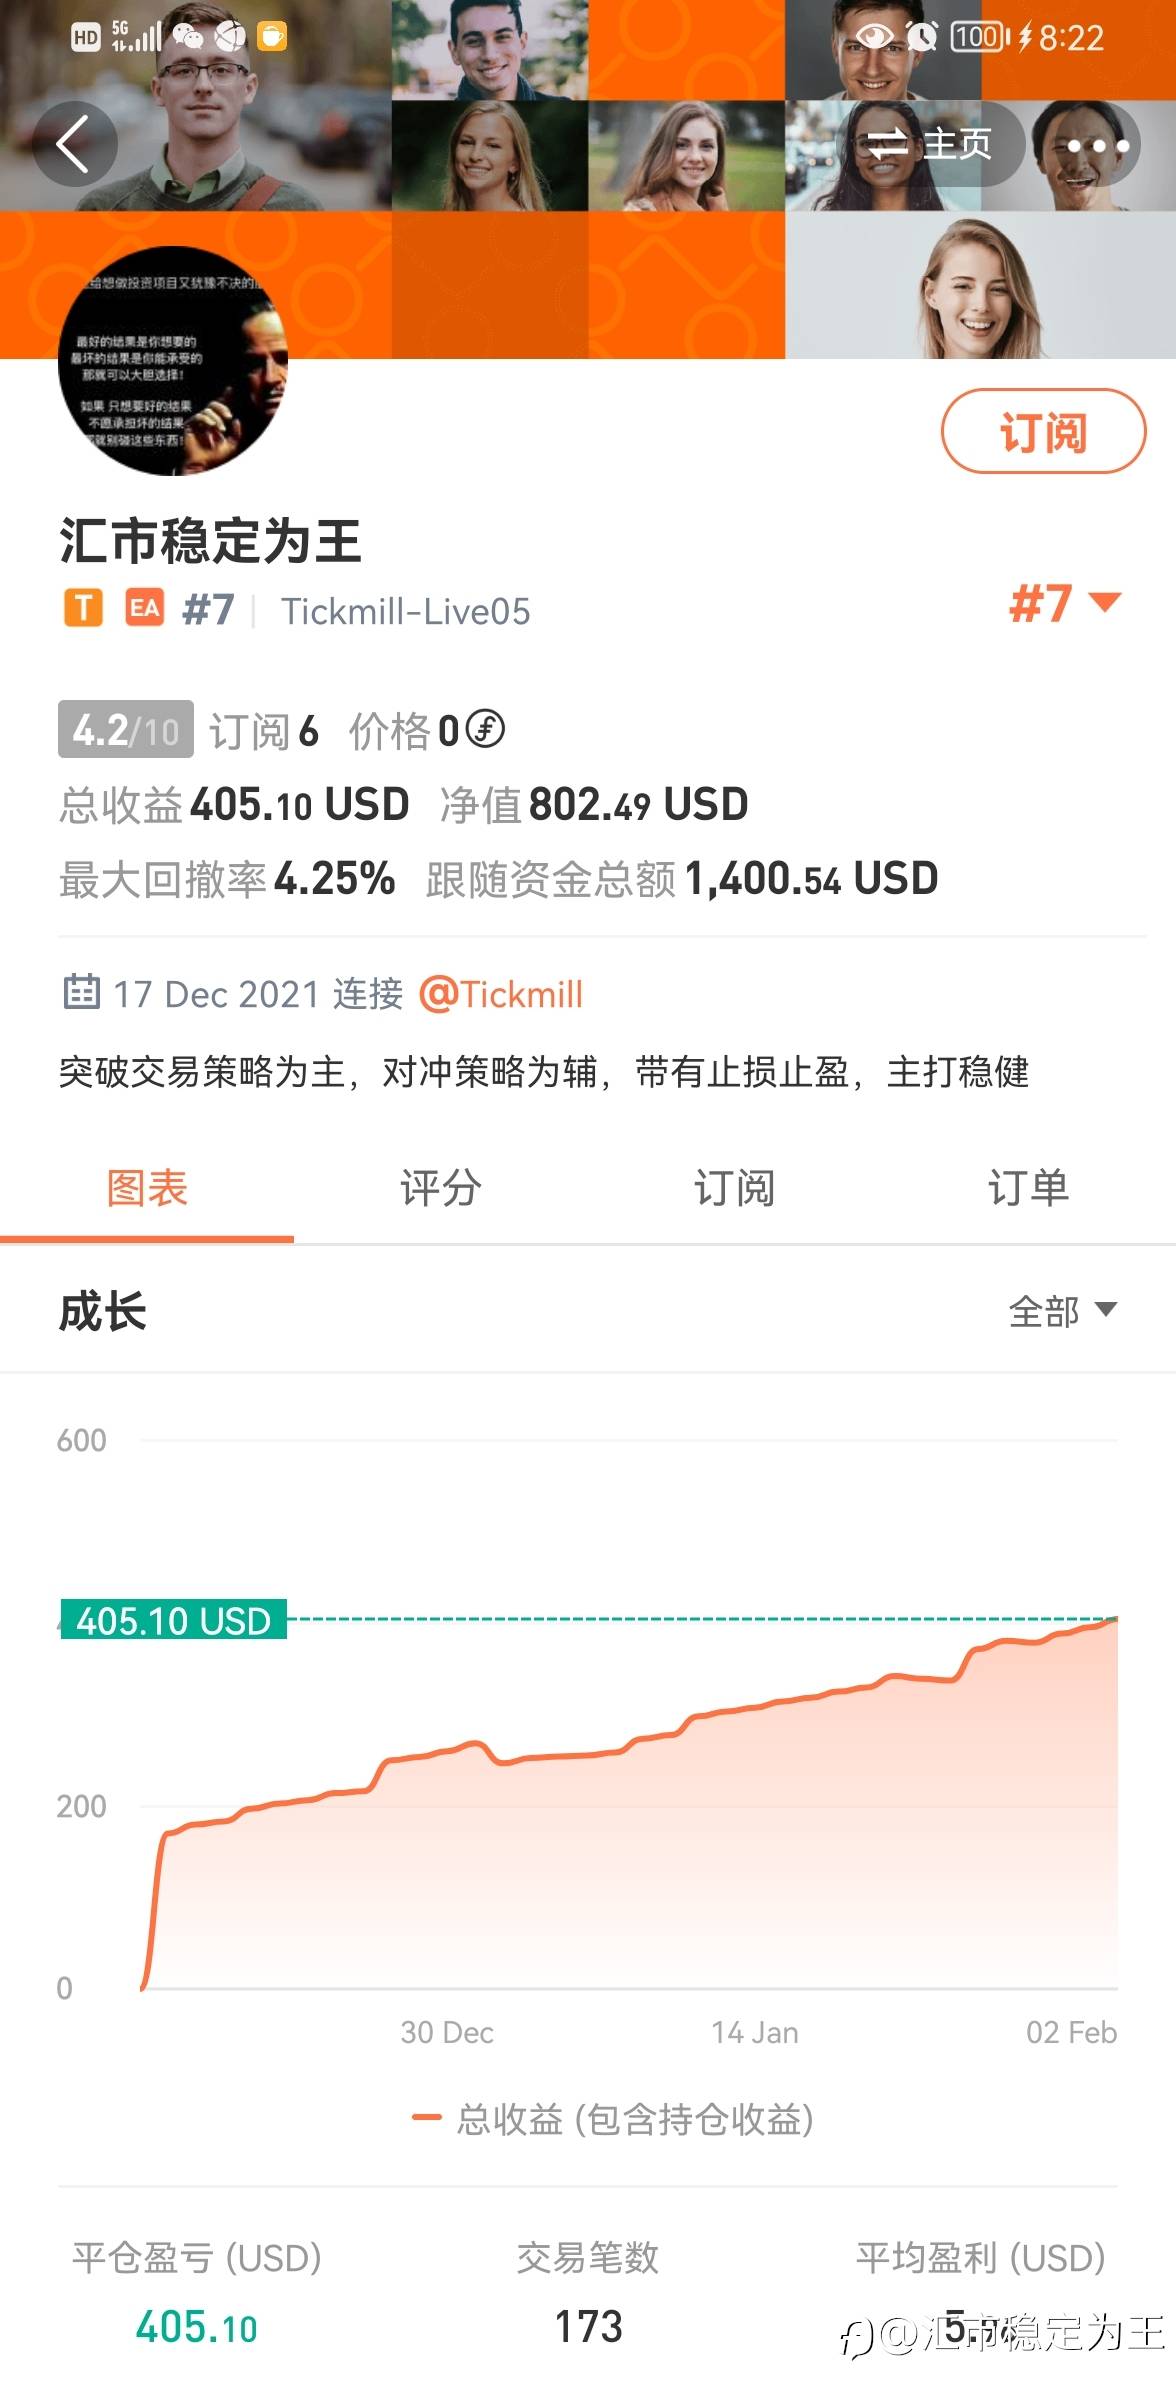Tap the EA badge icon
This screenshot has width=1176, height=2400.
(145, 608)
